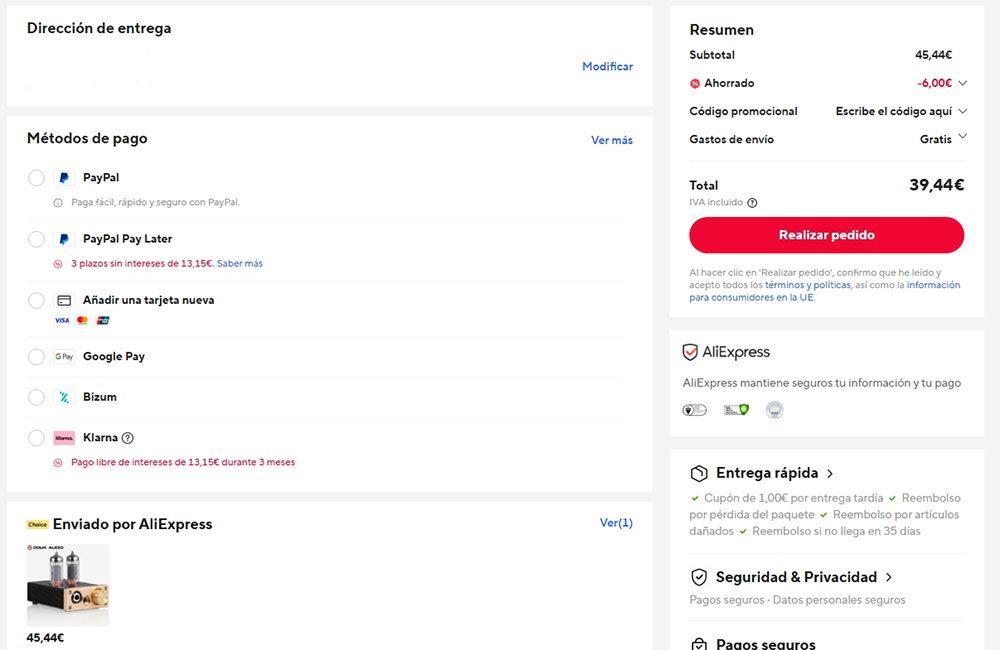Click Modificar to edit delivery address

[607, 66]
